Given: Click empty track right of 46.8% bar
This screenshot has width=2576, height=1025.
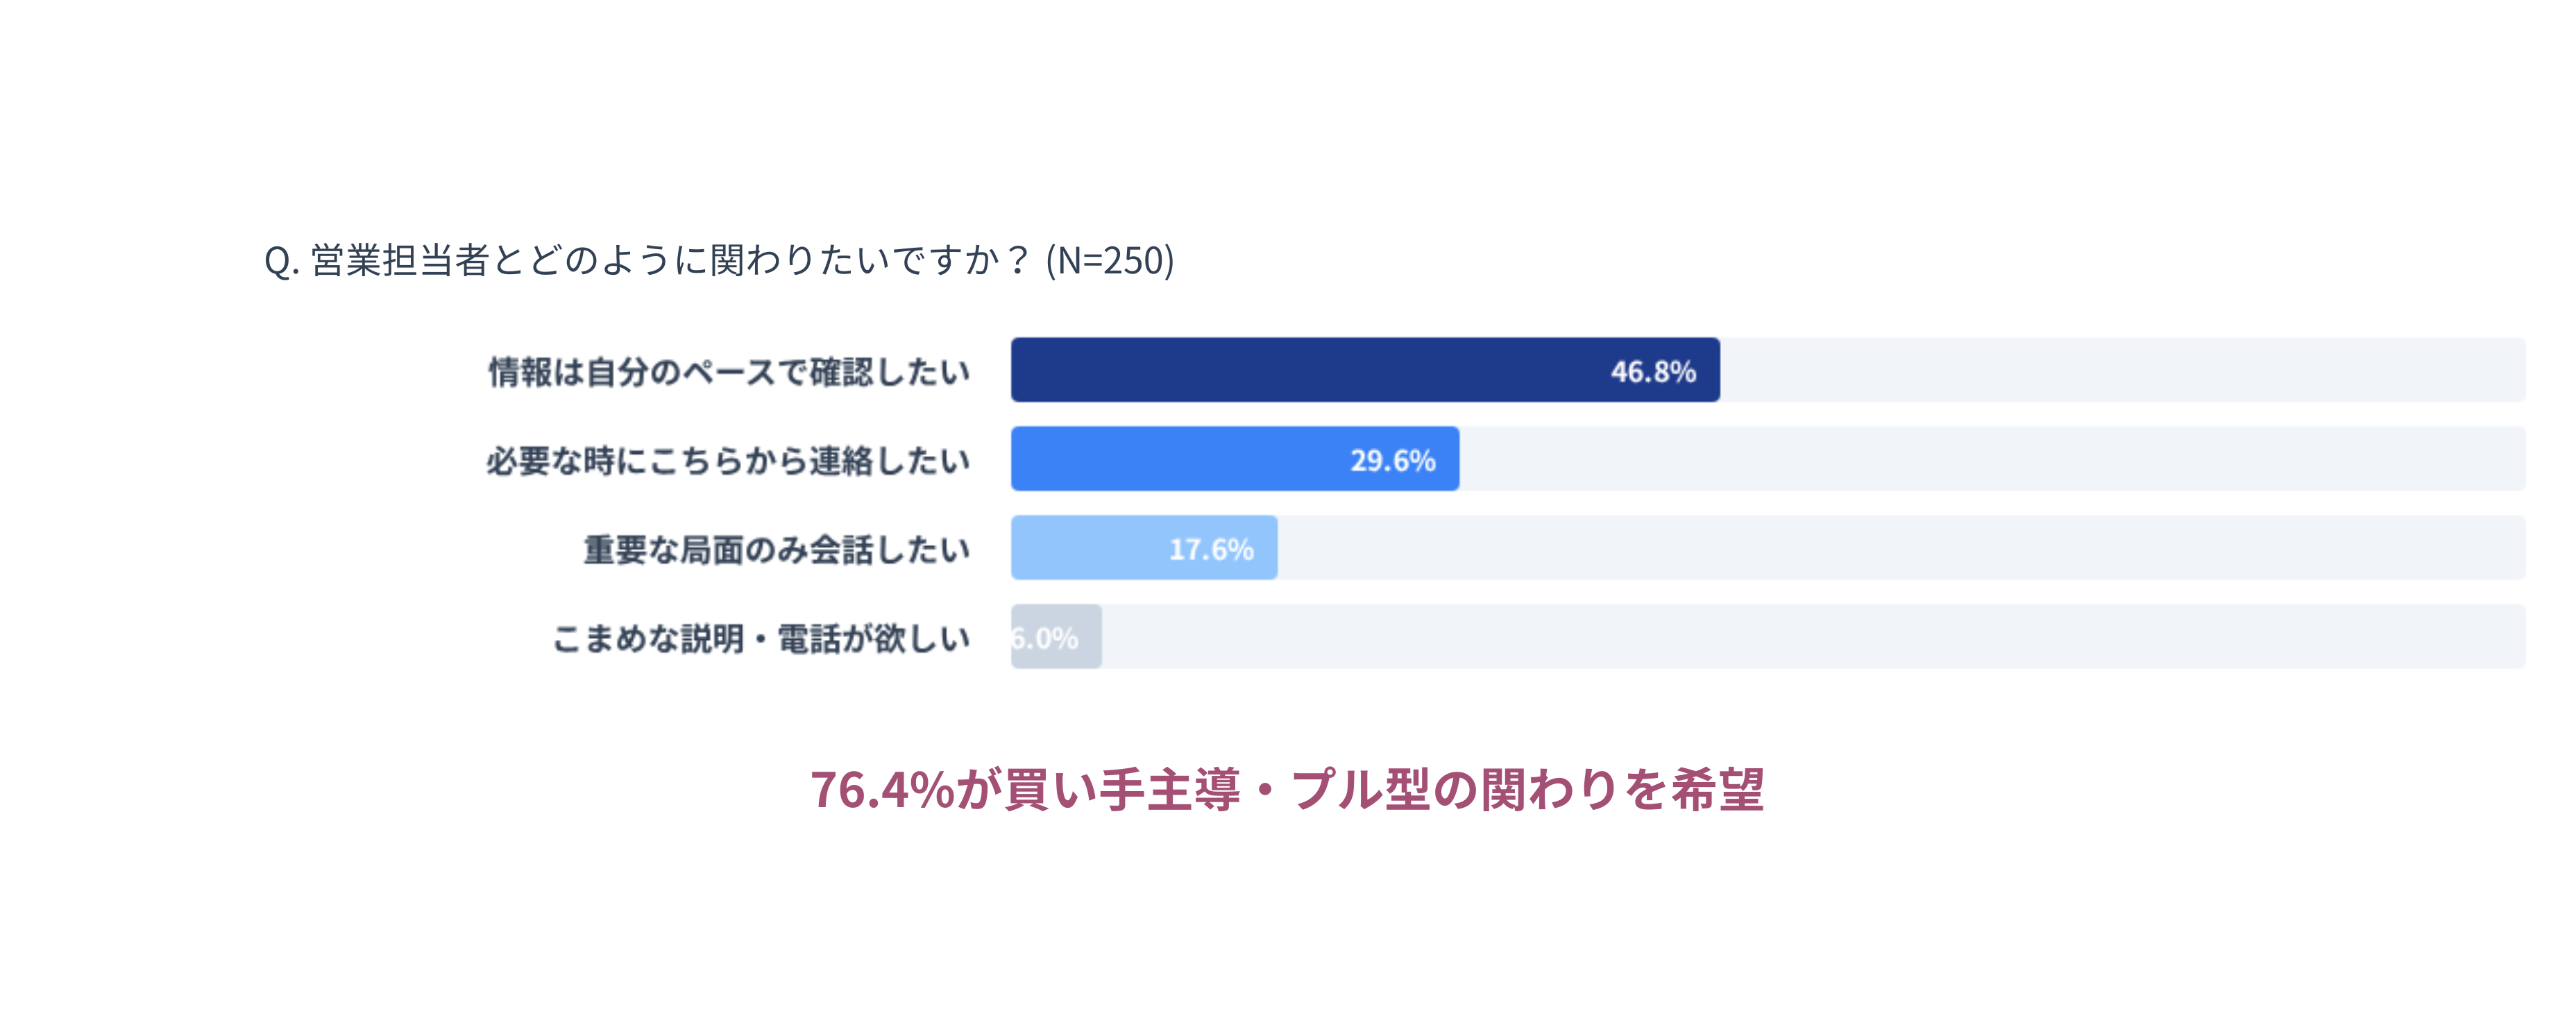Looking at the screenshot, I should (2120, 370).
